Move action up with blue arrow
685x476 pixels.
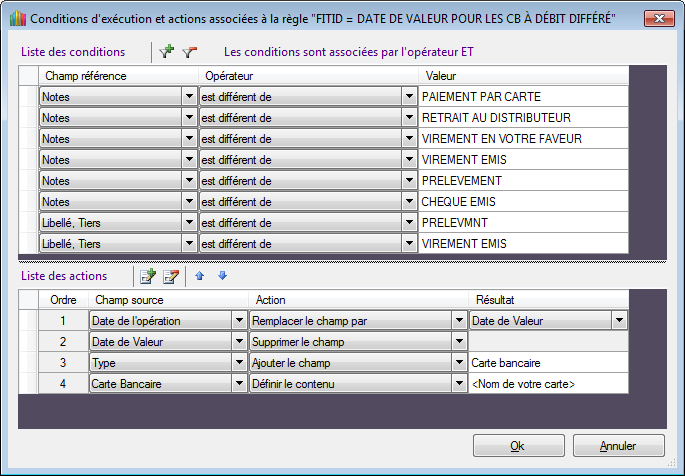tap(199, 276)
